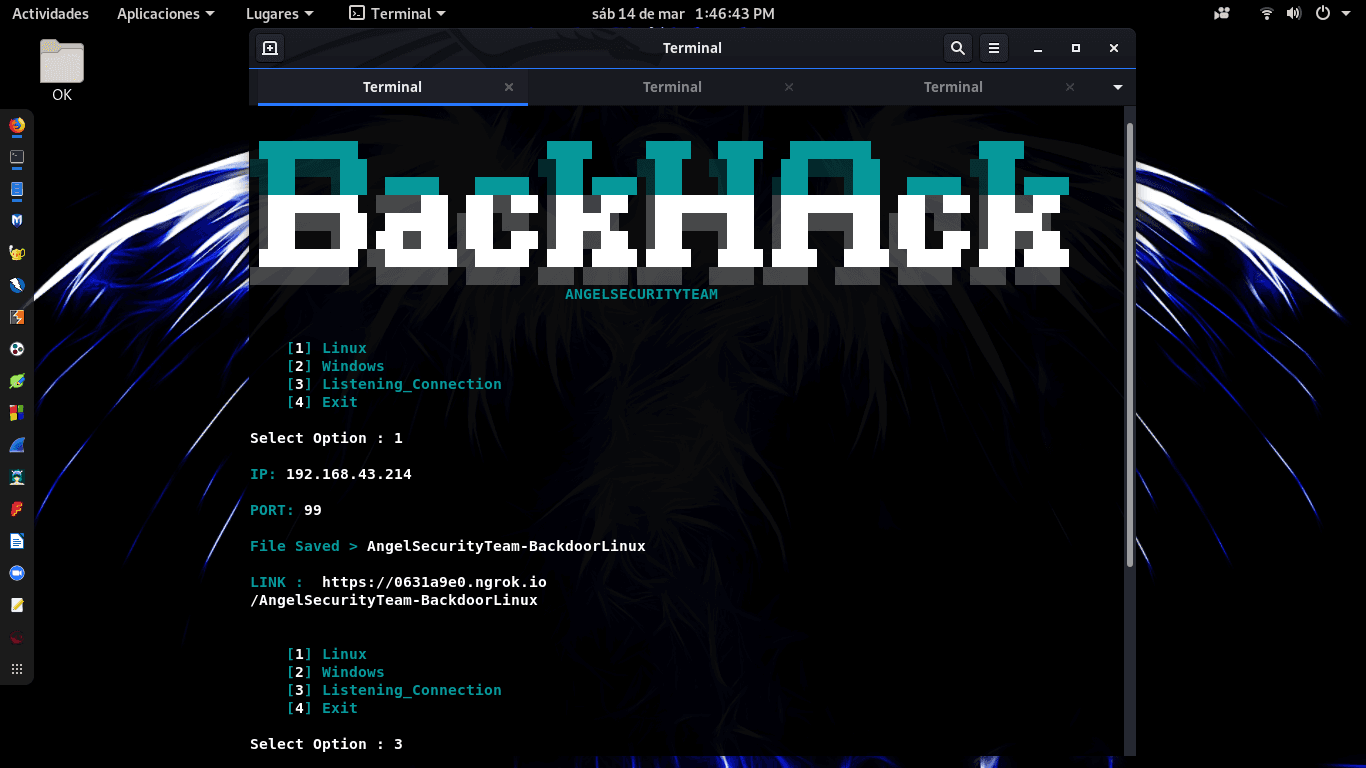Open the Terminal app menu in the top bar
Viewport: 1366px width, 768px height.
396,13
